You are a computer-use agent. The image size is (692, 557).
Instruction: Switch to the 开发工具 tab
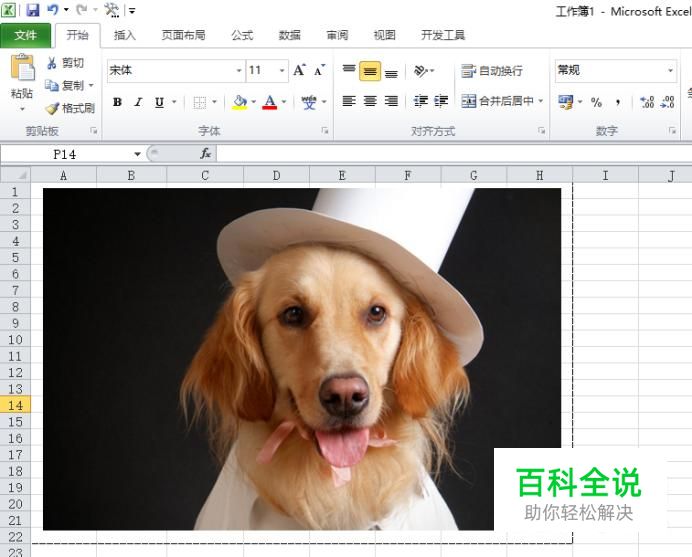[443, 35]
